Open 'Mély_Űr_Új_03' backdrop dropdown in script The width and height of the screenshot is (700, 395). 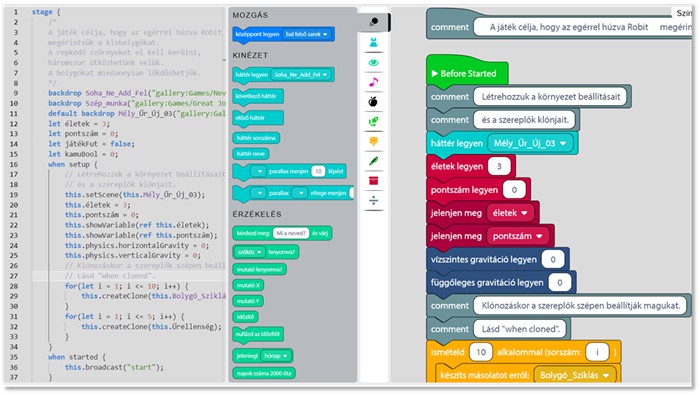click(x=530, y=143)
